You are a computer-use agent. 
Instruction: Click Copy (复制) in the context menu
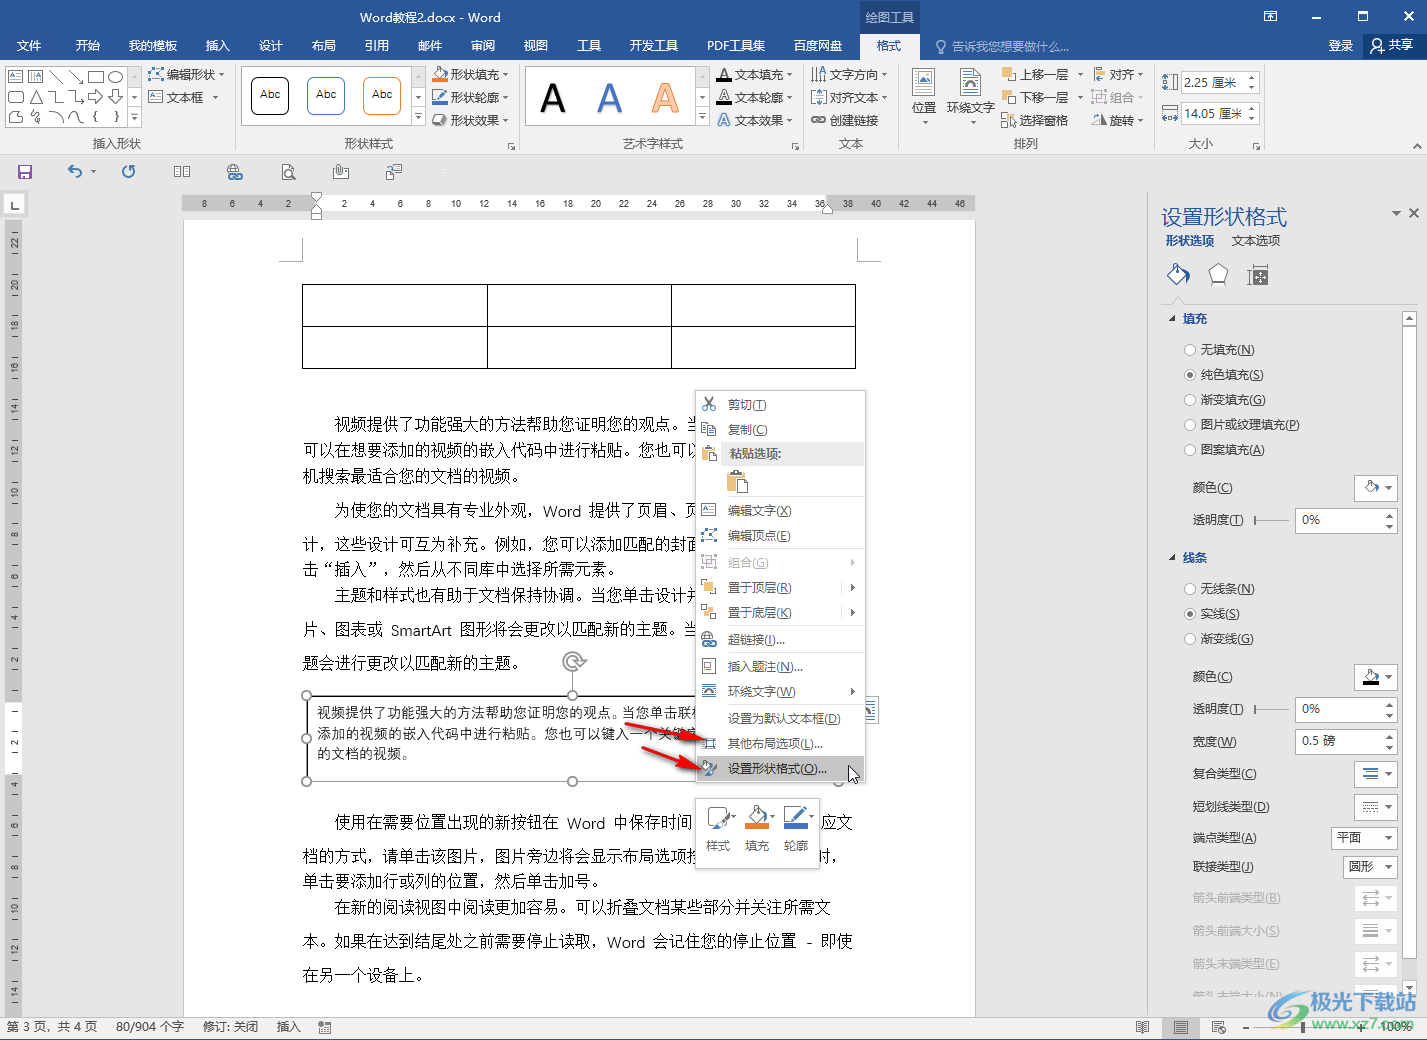[781, 430]
